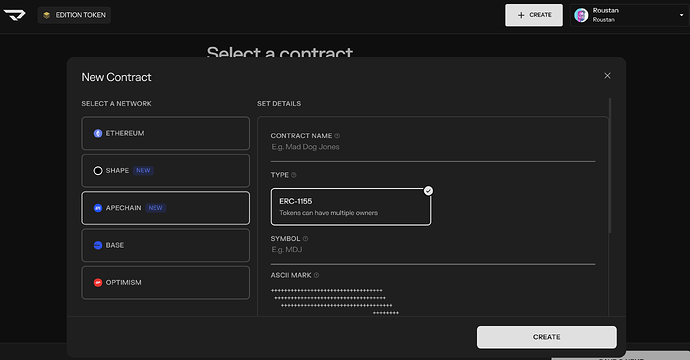Viewport: 690px width, 360px height.
Task: Click the Roustan profile avatar
Action: click(x=581, y=15)
